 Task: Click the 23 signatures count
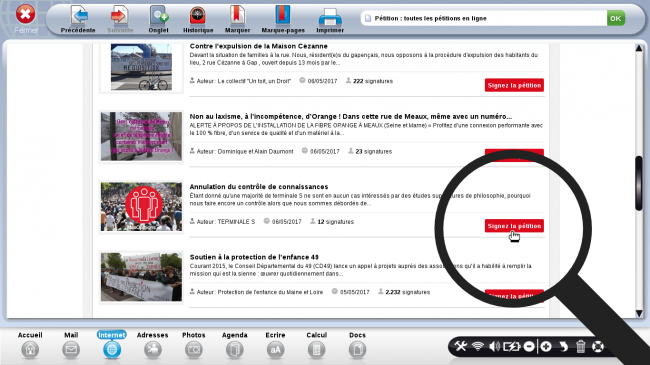click(374, 152)
